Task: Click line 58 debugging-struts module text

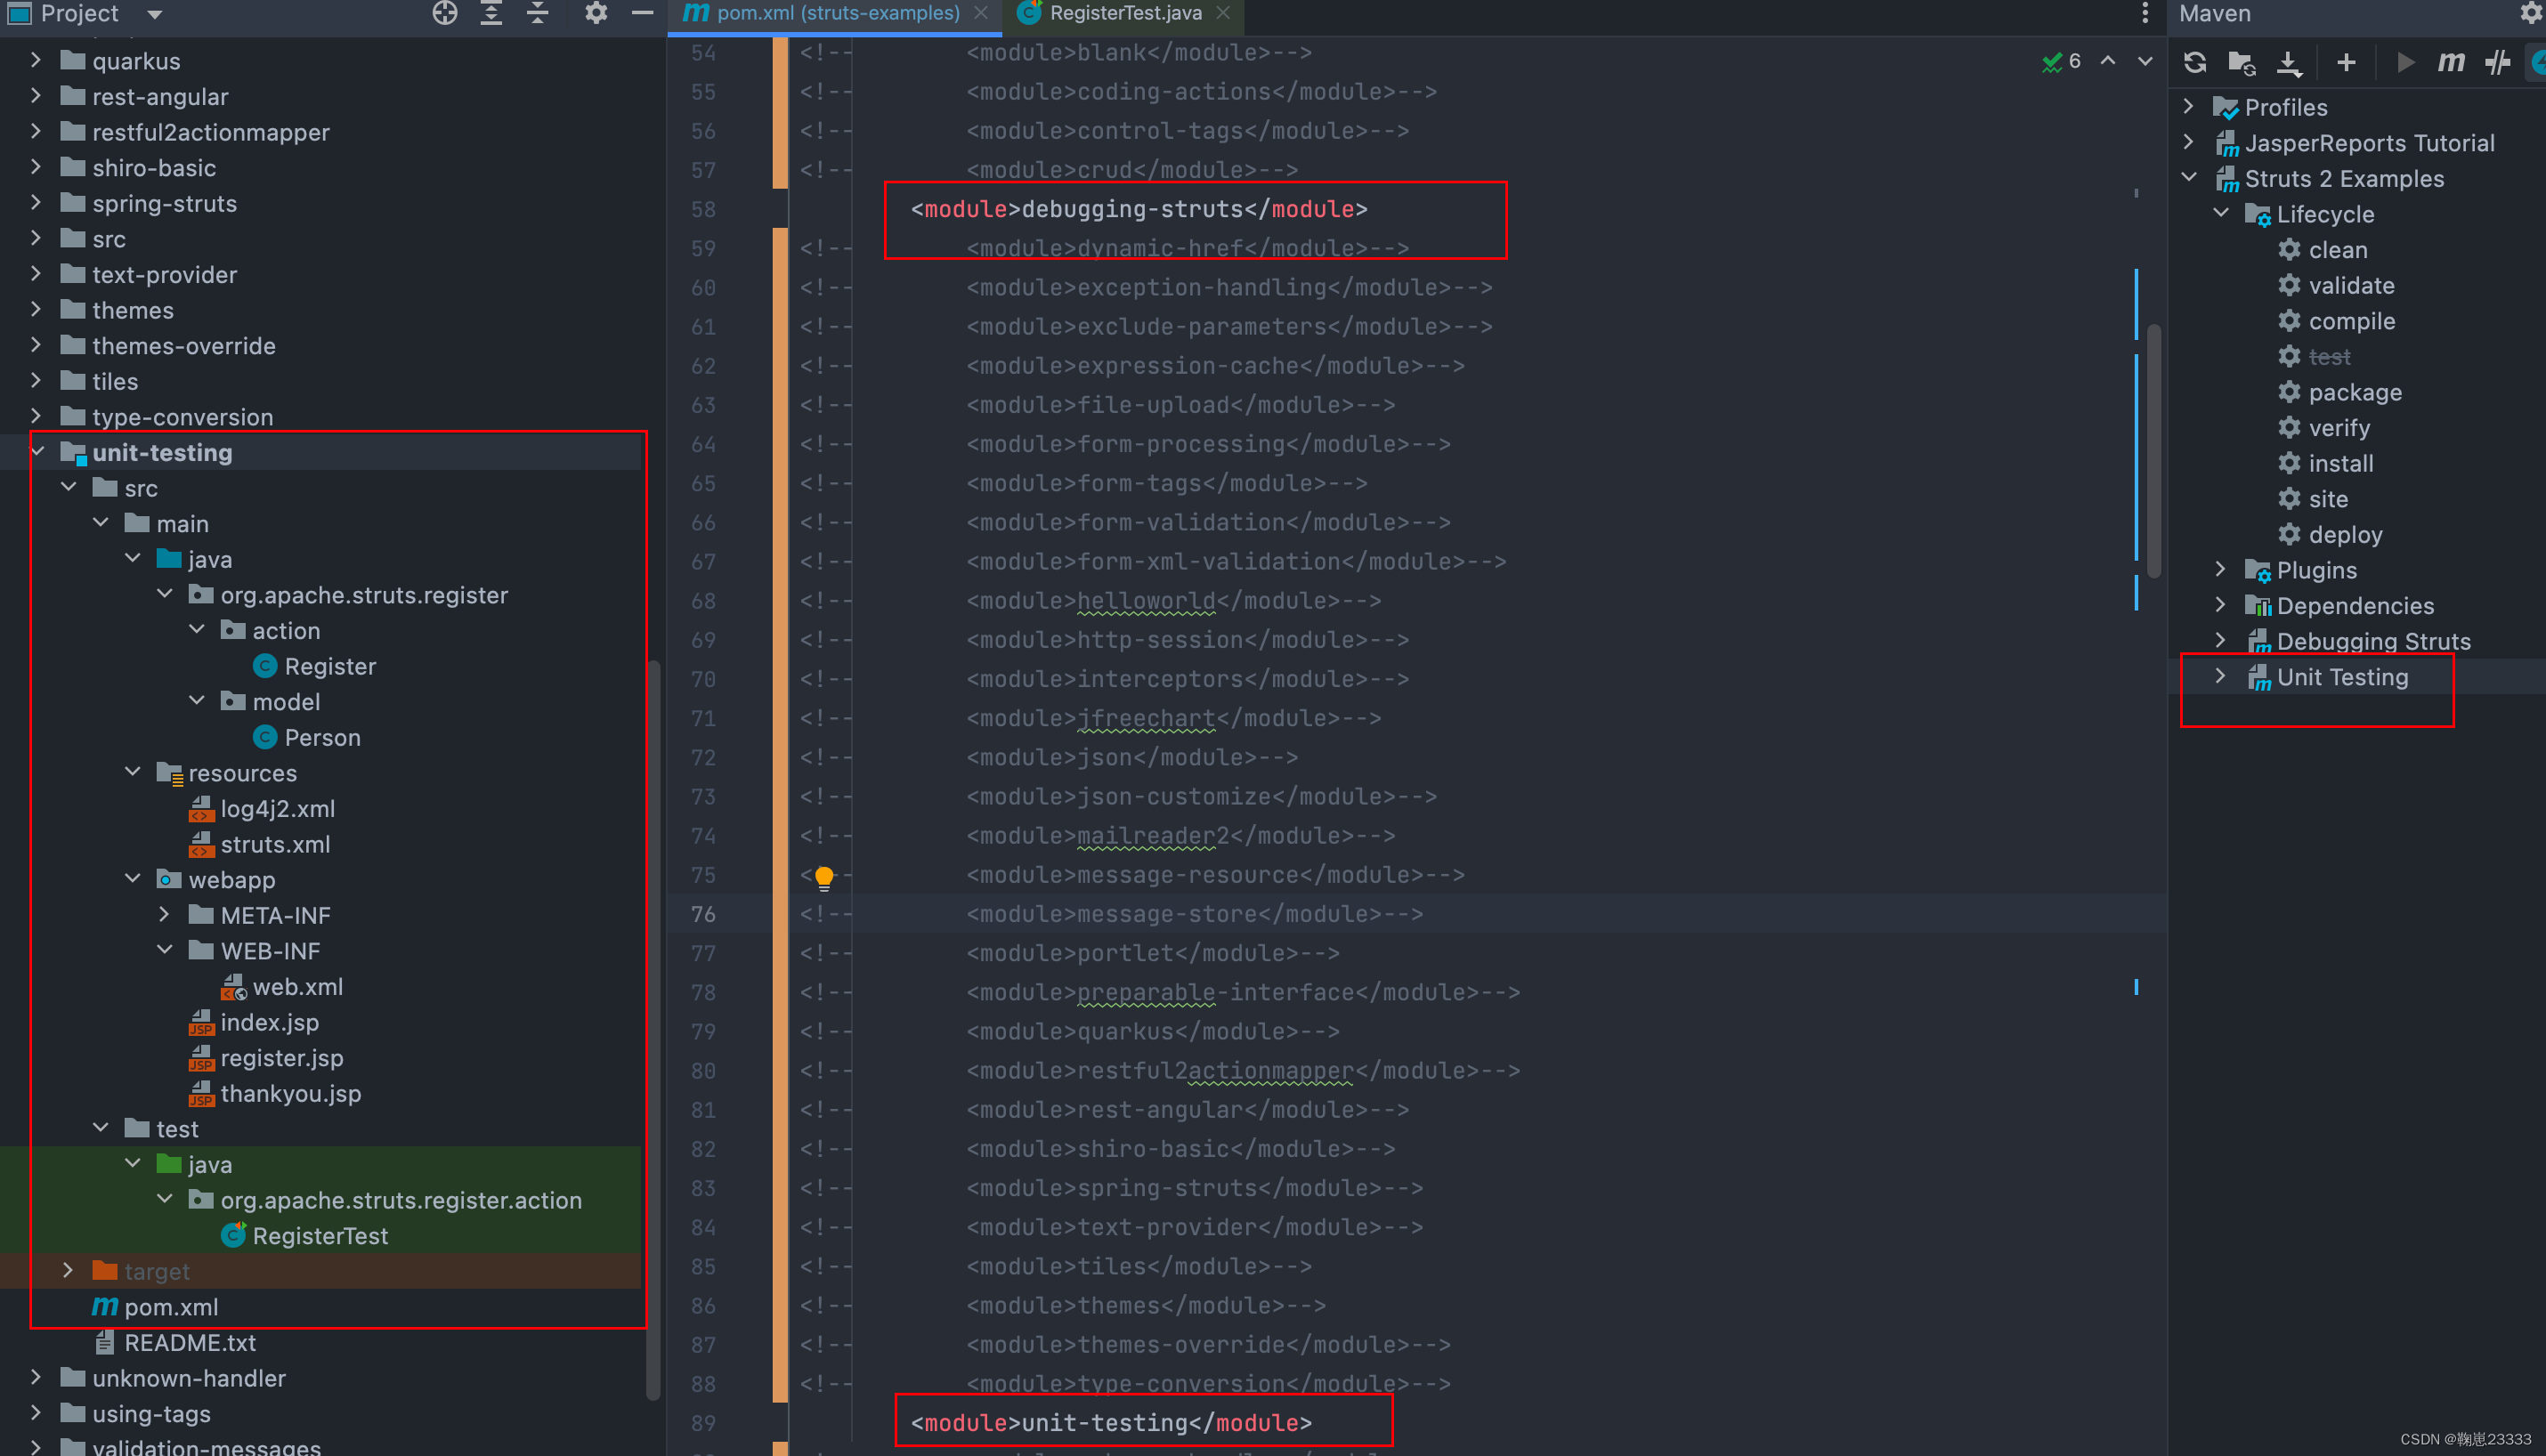Action: [x=1139, y=209]
